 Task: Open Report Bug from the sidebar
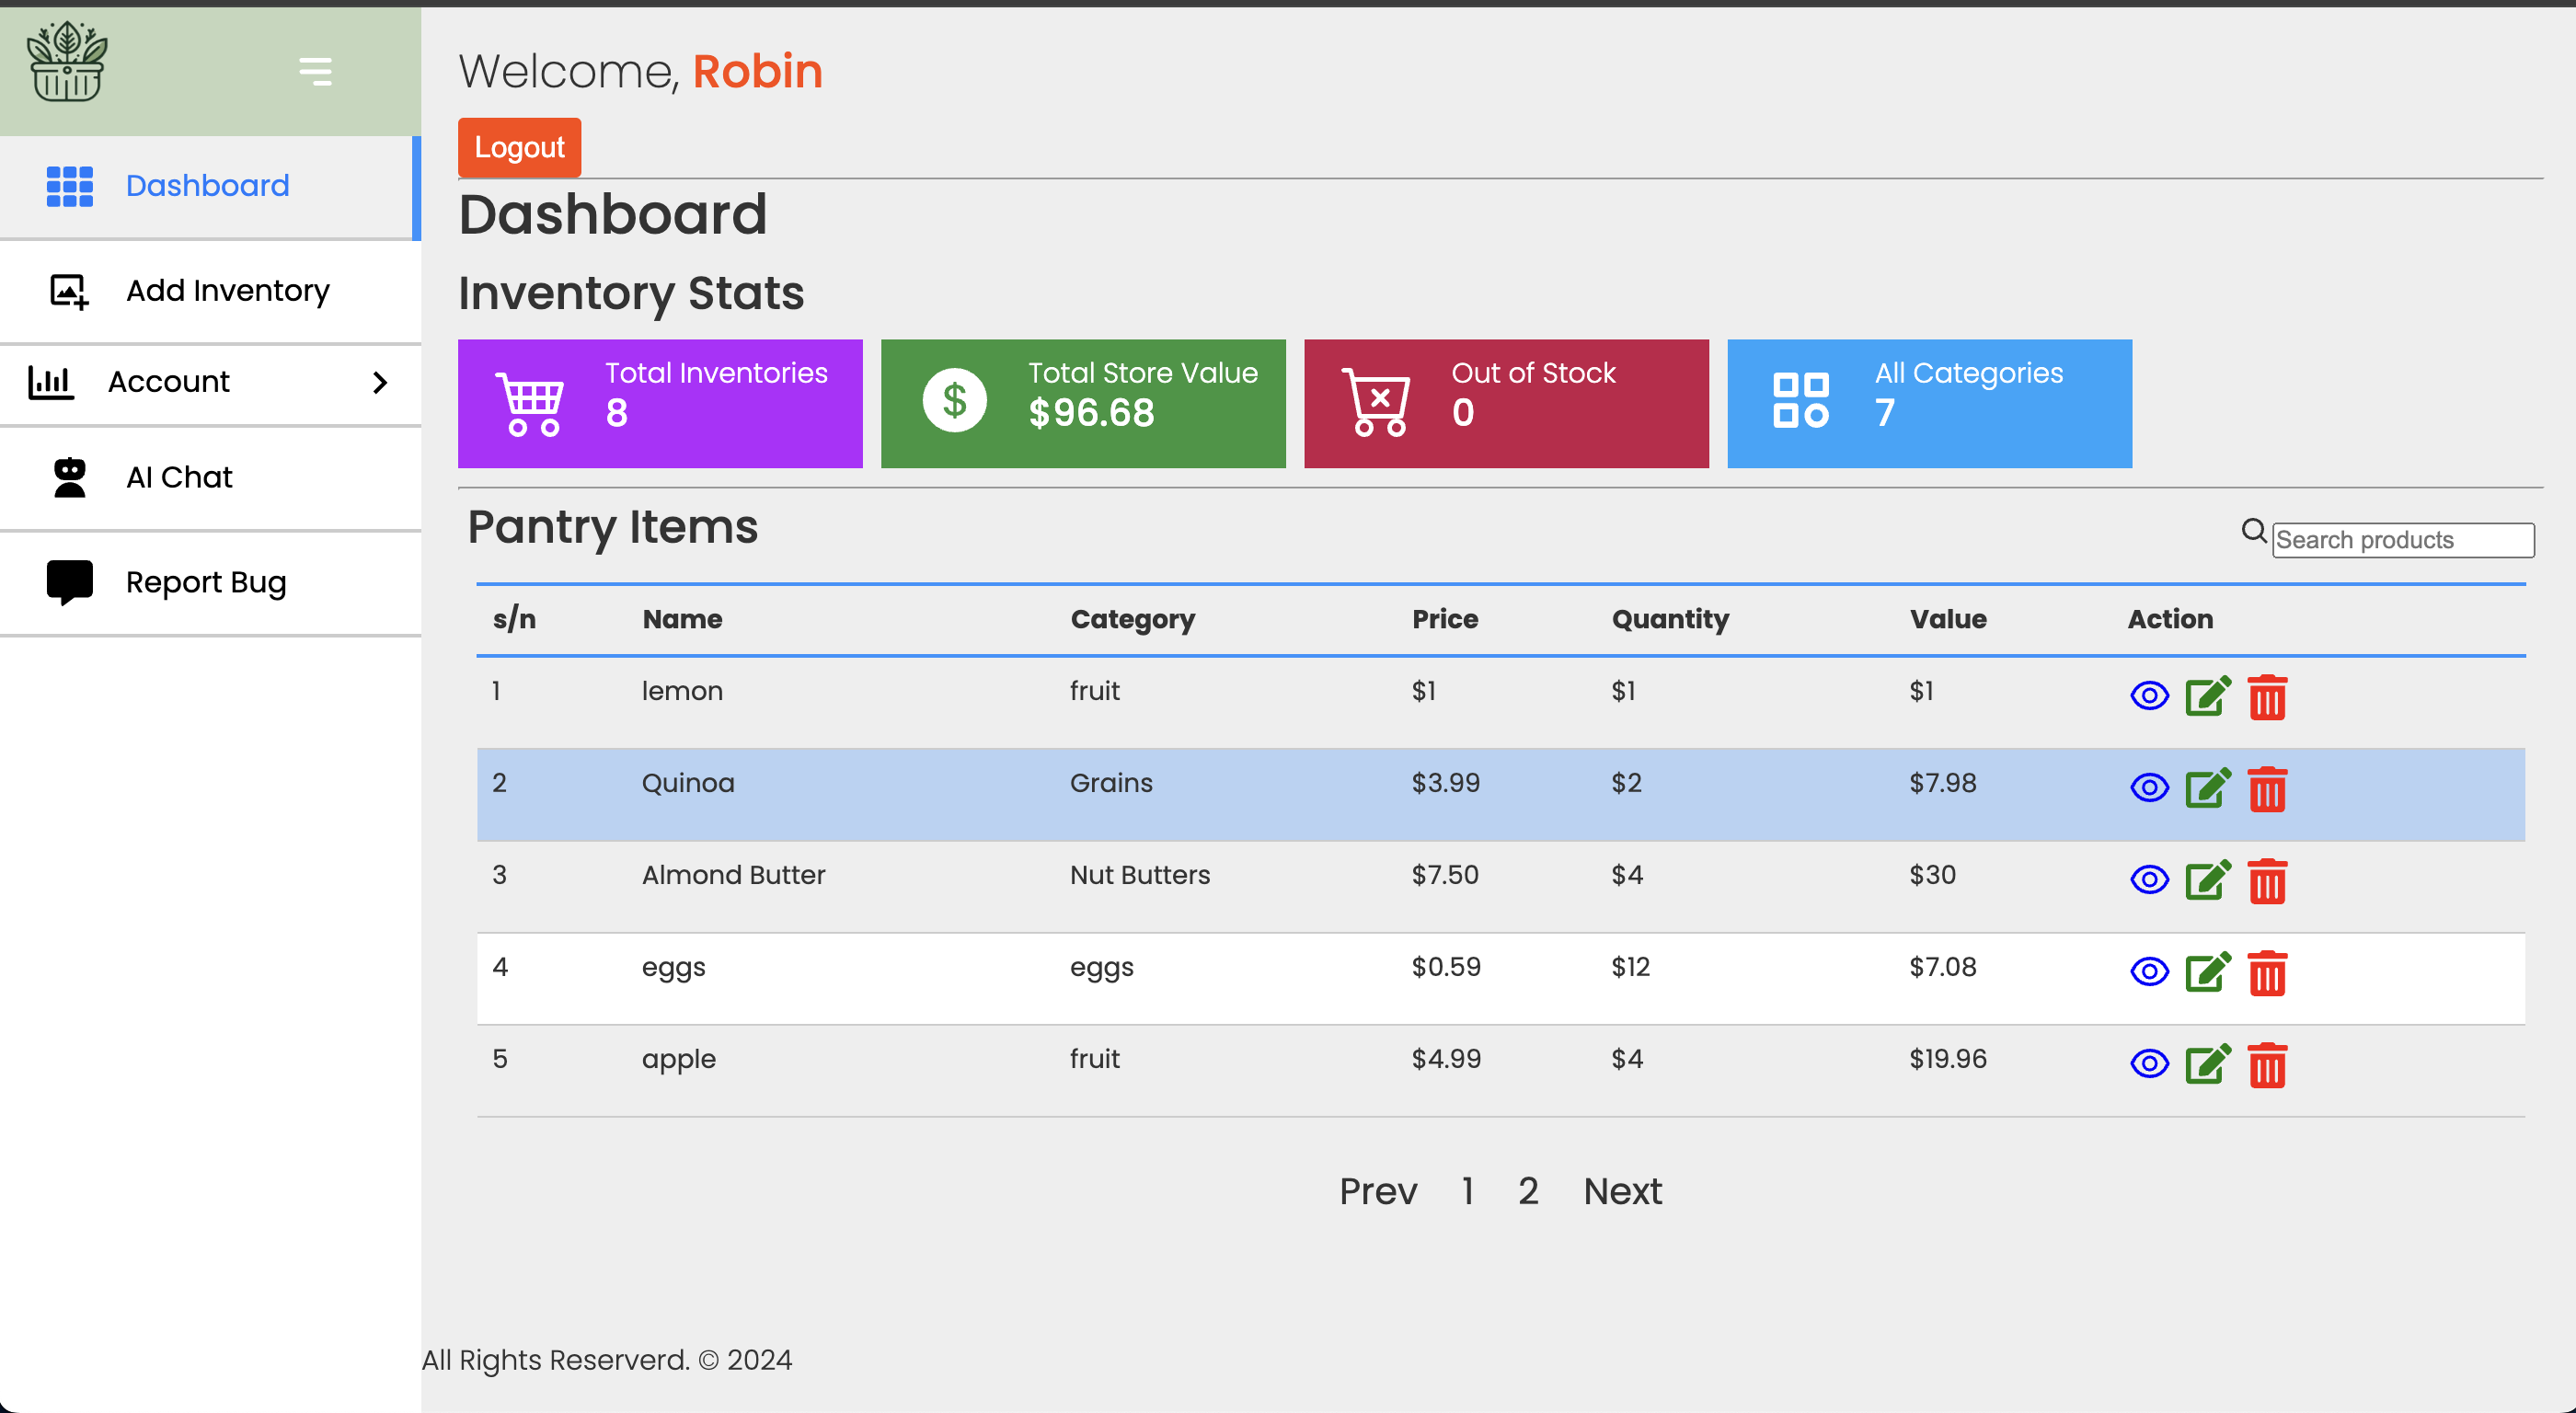pyautogui.click(x=205, y=582)
